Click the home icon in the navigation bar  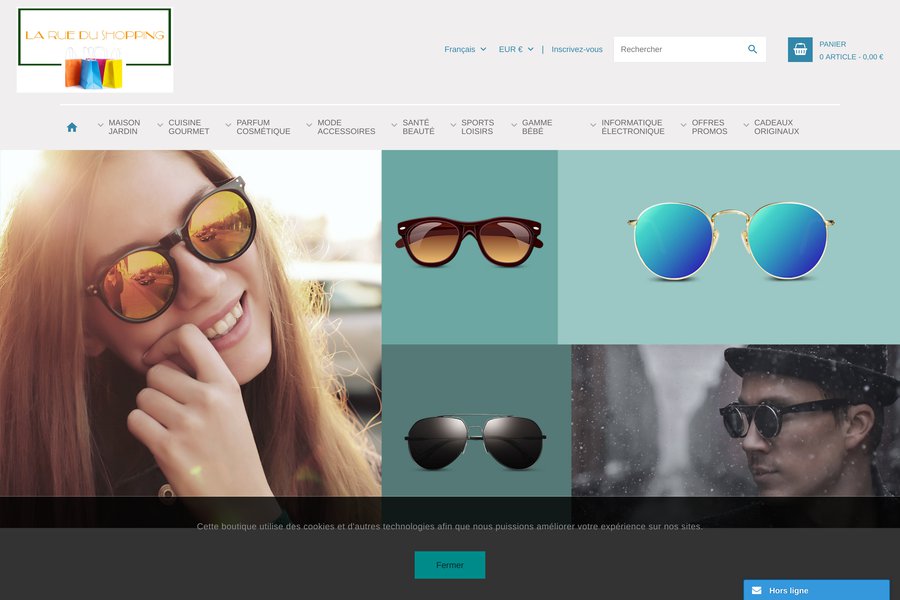click(x=72, y=127)
